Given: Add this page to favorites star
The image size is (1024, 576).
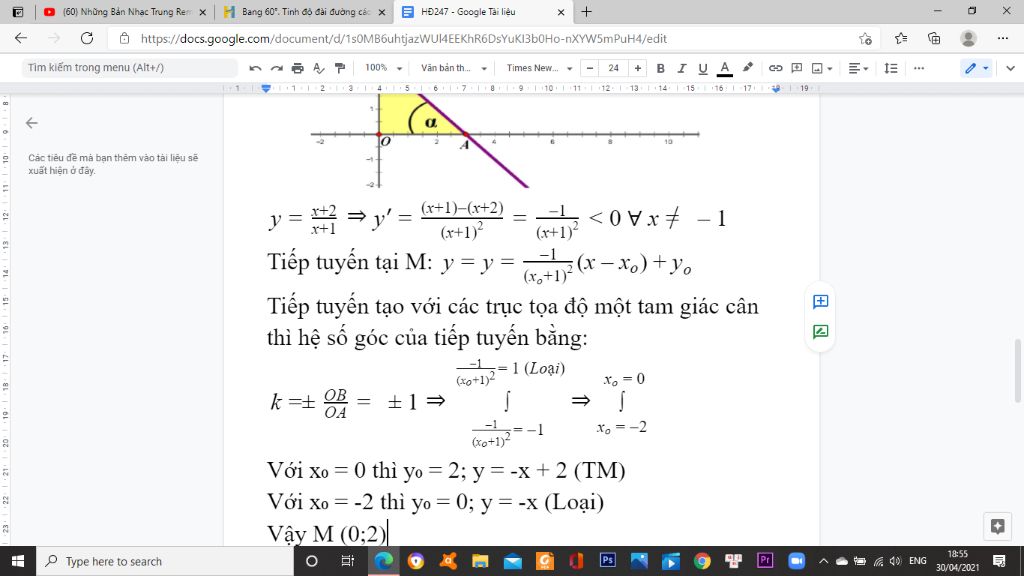Looking at the screenshot, I should [x=865, y=39].
